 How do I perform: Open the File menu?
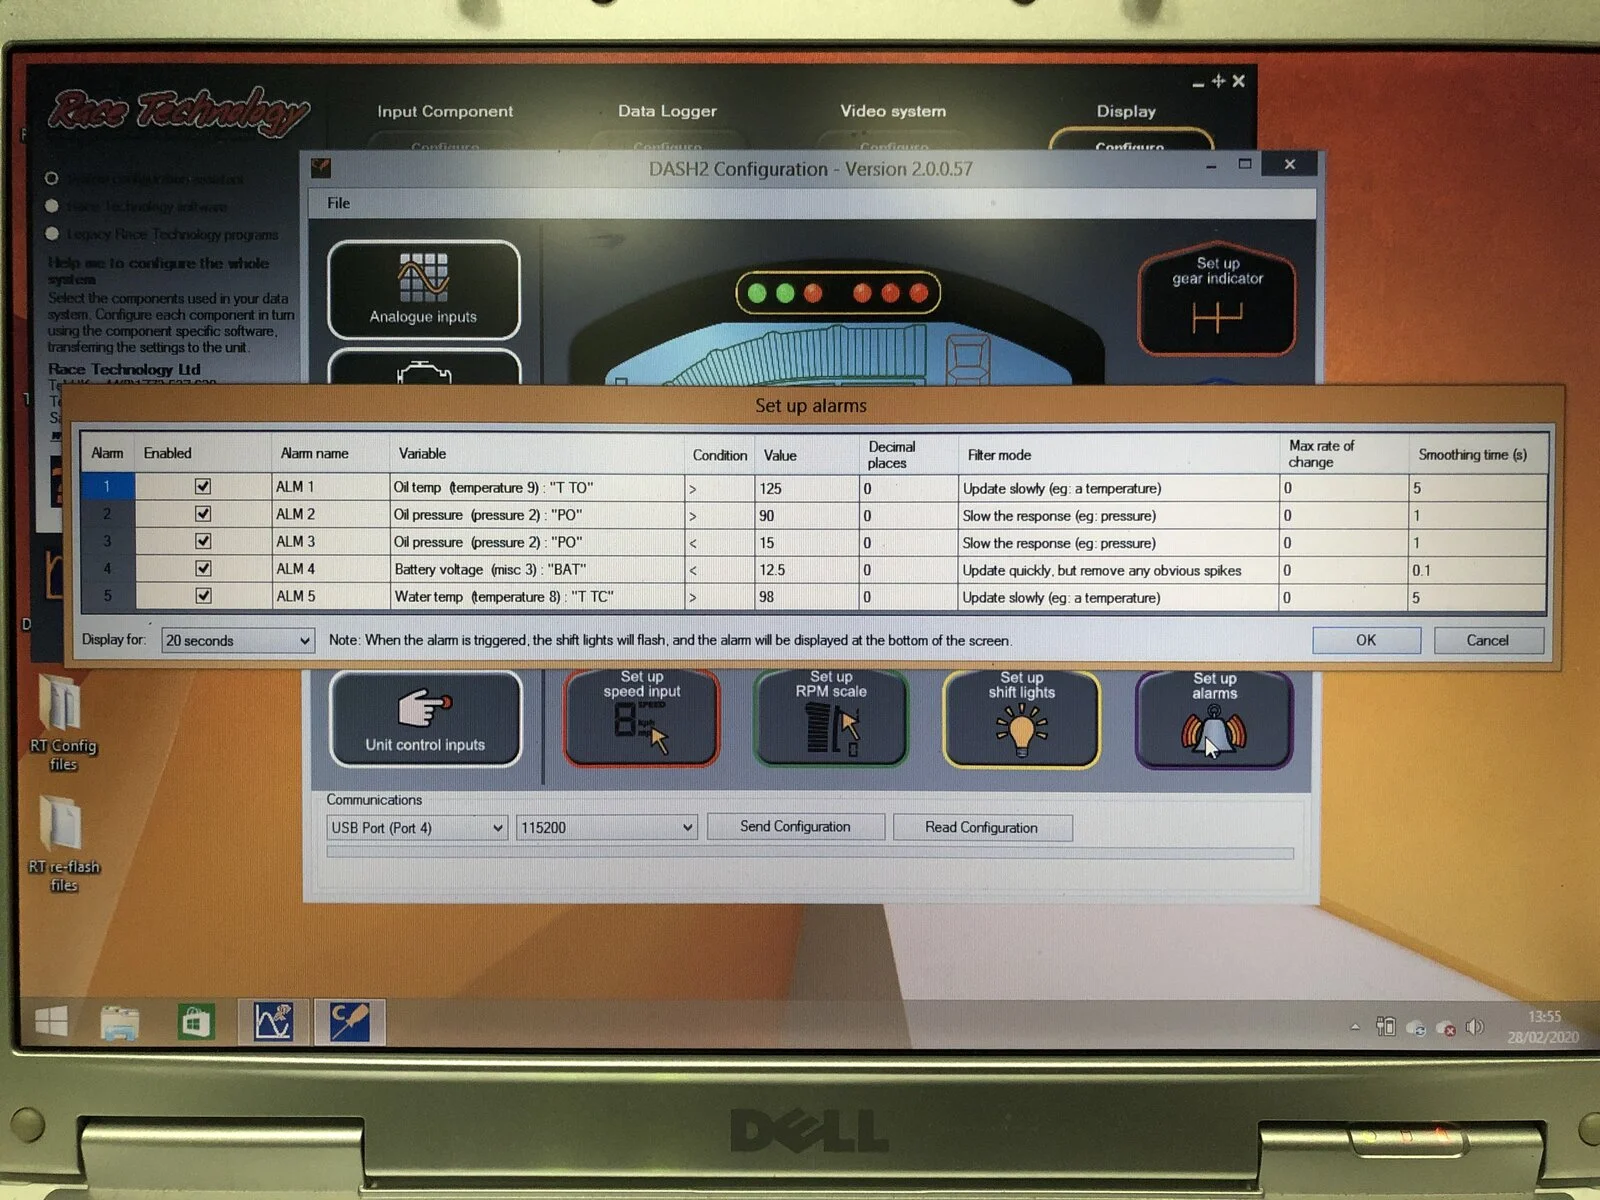[x=338, y=203]
